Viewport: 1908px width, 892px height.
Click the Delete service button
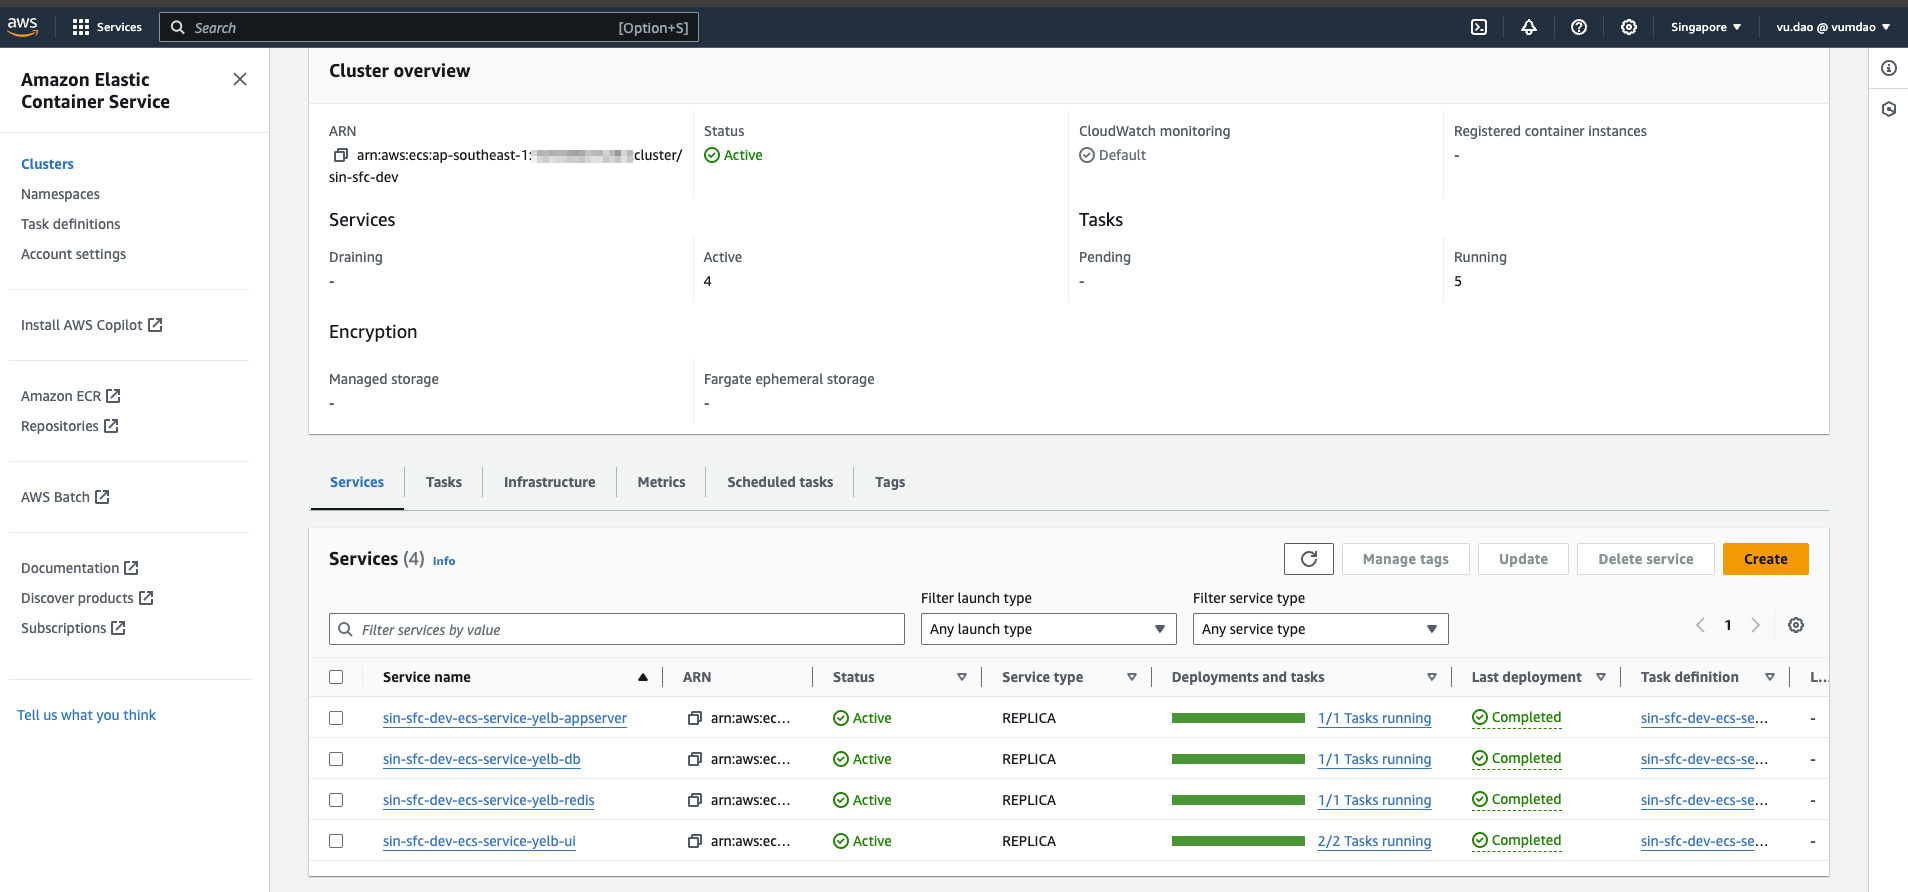pos(1645,559)
